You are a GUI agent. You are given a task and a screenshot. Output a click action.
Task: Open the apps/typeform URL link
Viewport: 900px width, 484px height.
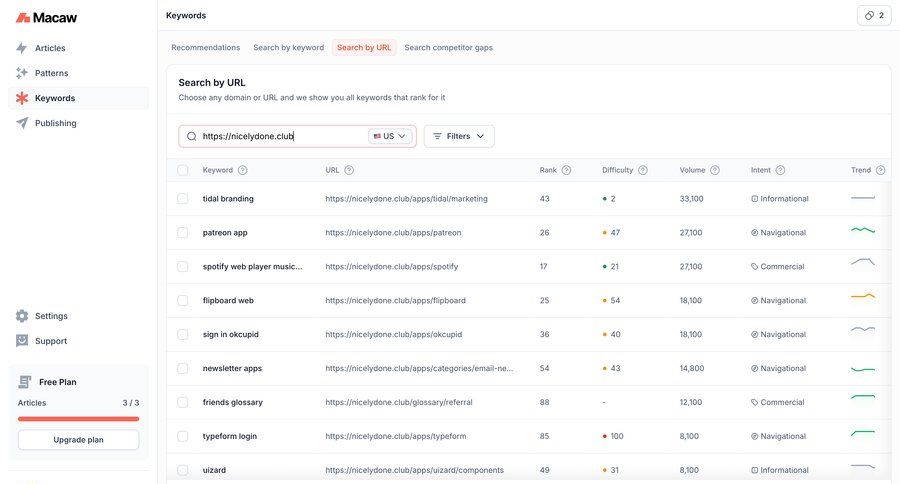tap(395, 436)
